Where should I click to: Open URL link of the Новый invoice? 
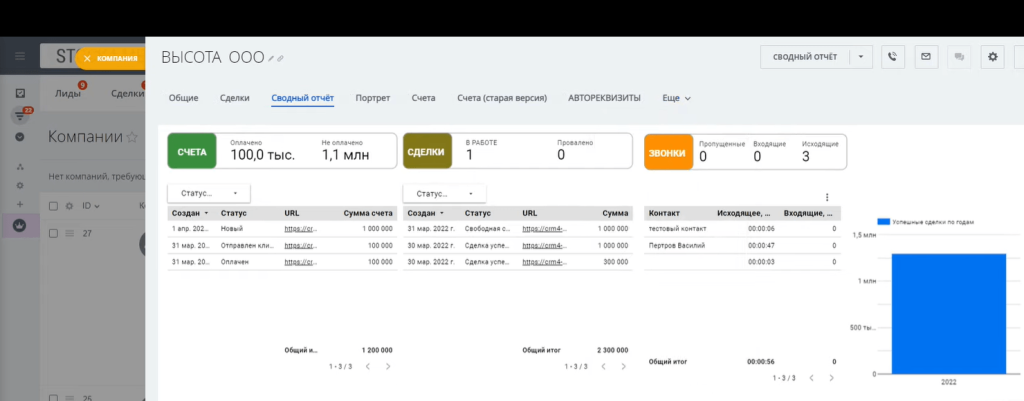coord(300,229)
